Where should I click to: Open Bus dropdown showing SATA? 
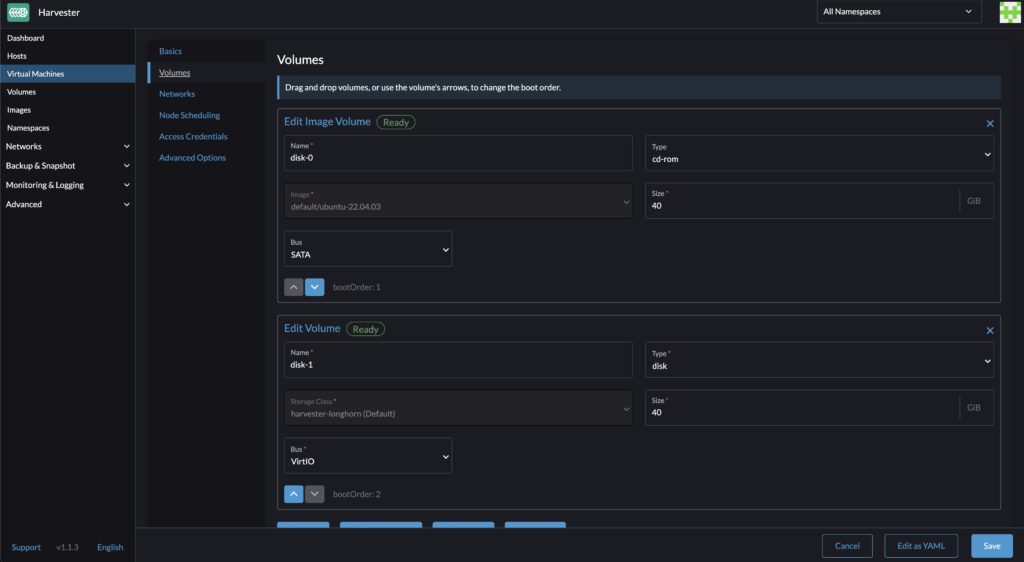click(x=368, y=249)
